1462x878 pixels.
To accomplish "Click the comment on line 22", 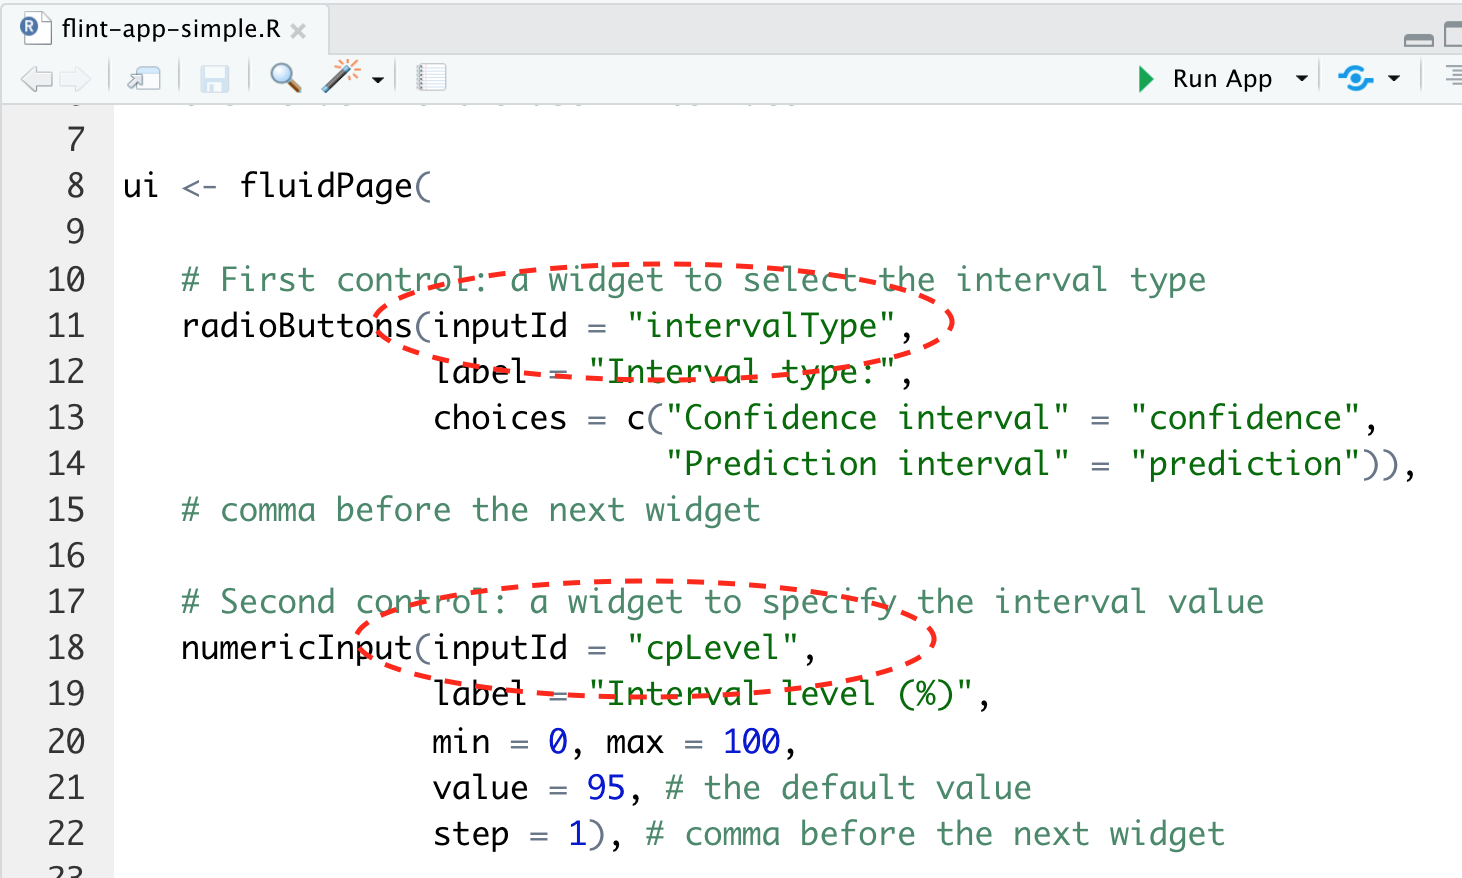I will pos(935,834).
